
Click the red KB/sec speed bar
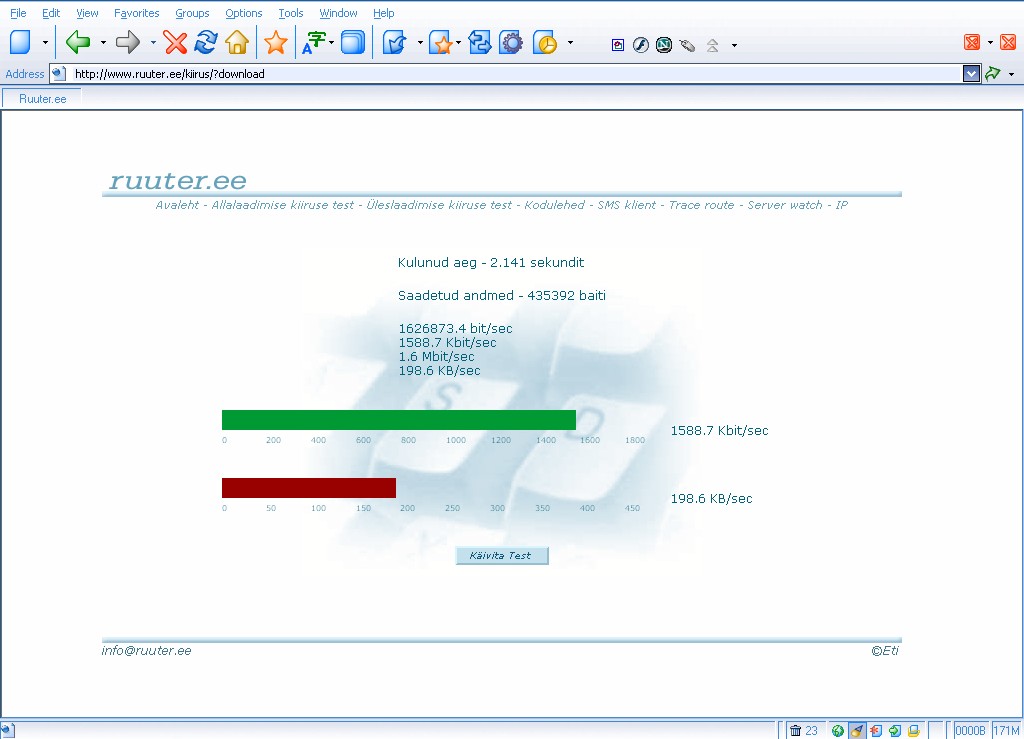click(309, 488)
